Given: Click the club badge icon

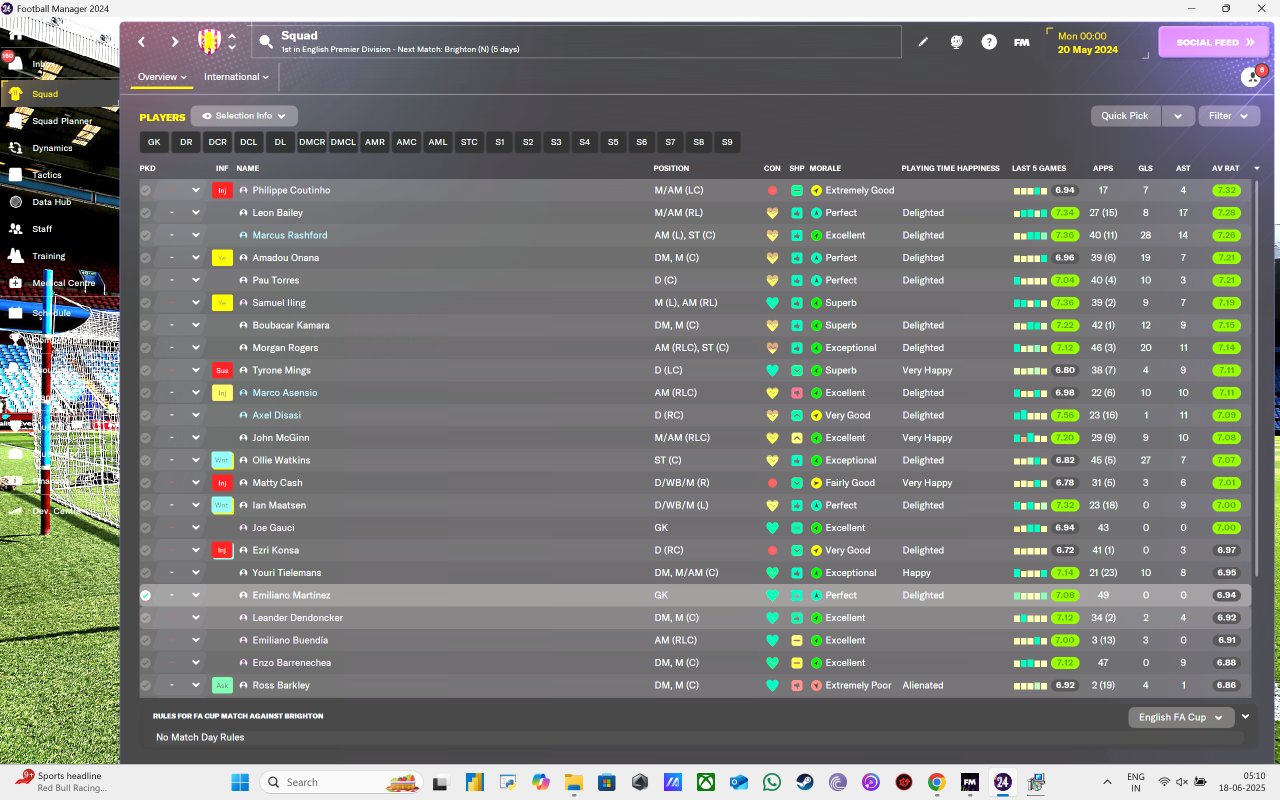Looking at the screenshot, I should point(209,41).
